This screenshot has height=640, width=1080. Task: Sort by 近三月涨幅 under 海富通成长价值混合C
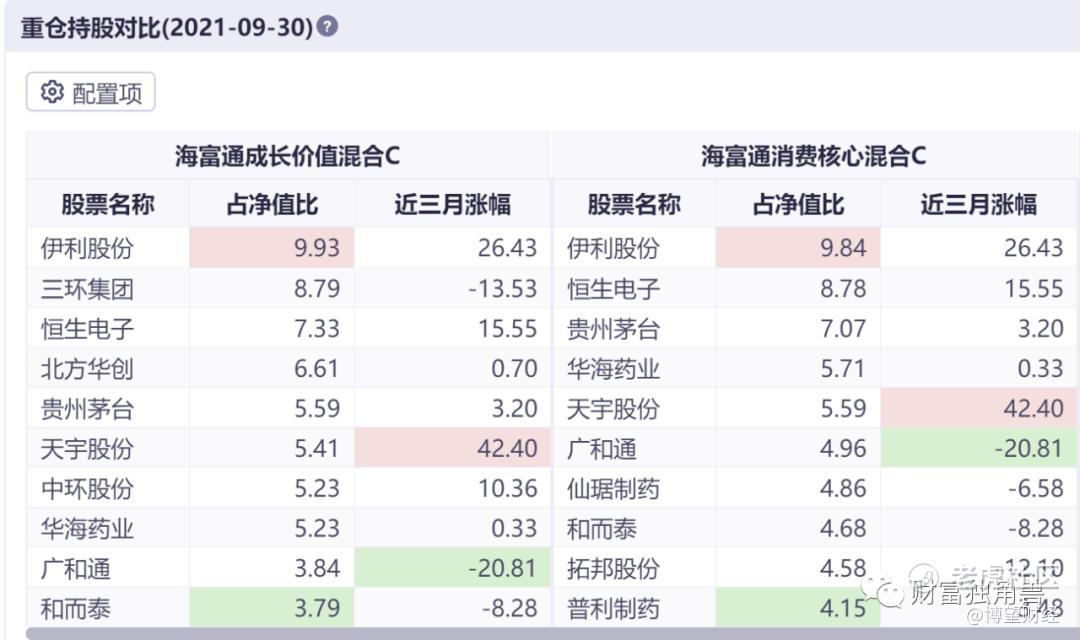(x=452, y=205)
